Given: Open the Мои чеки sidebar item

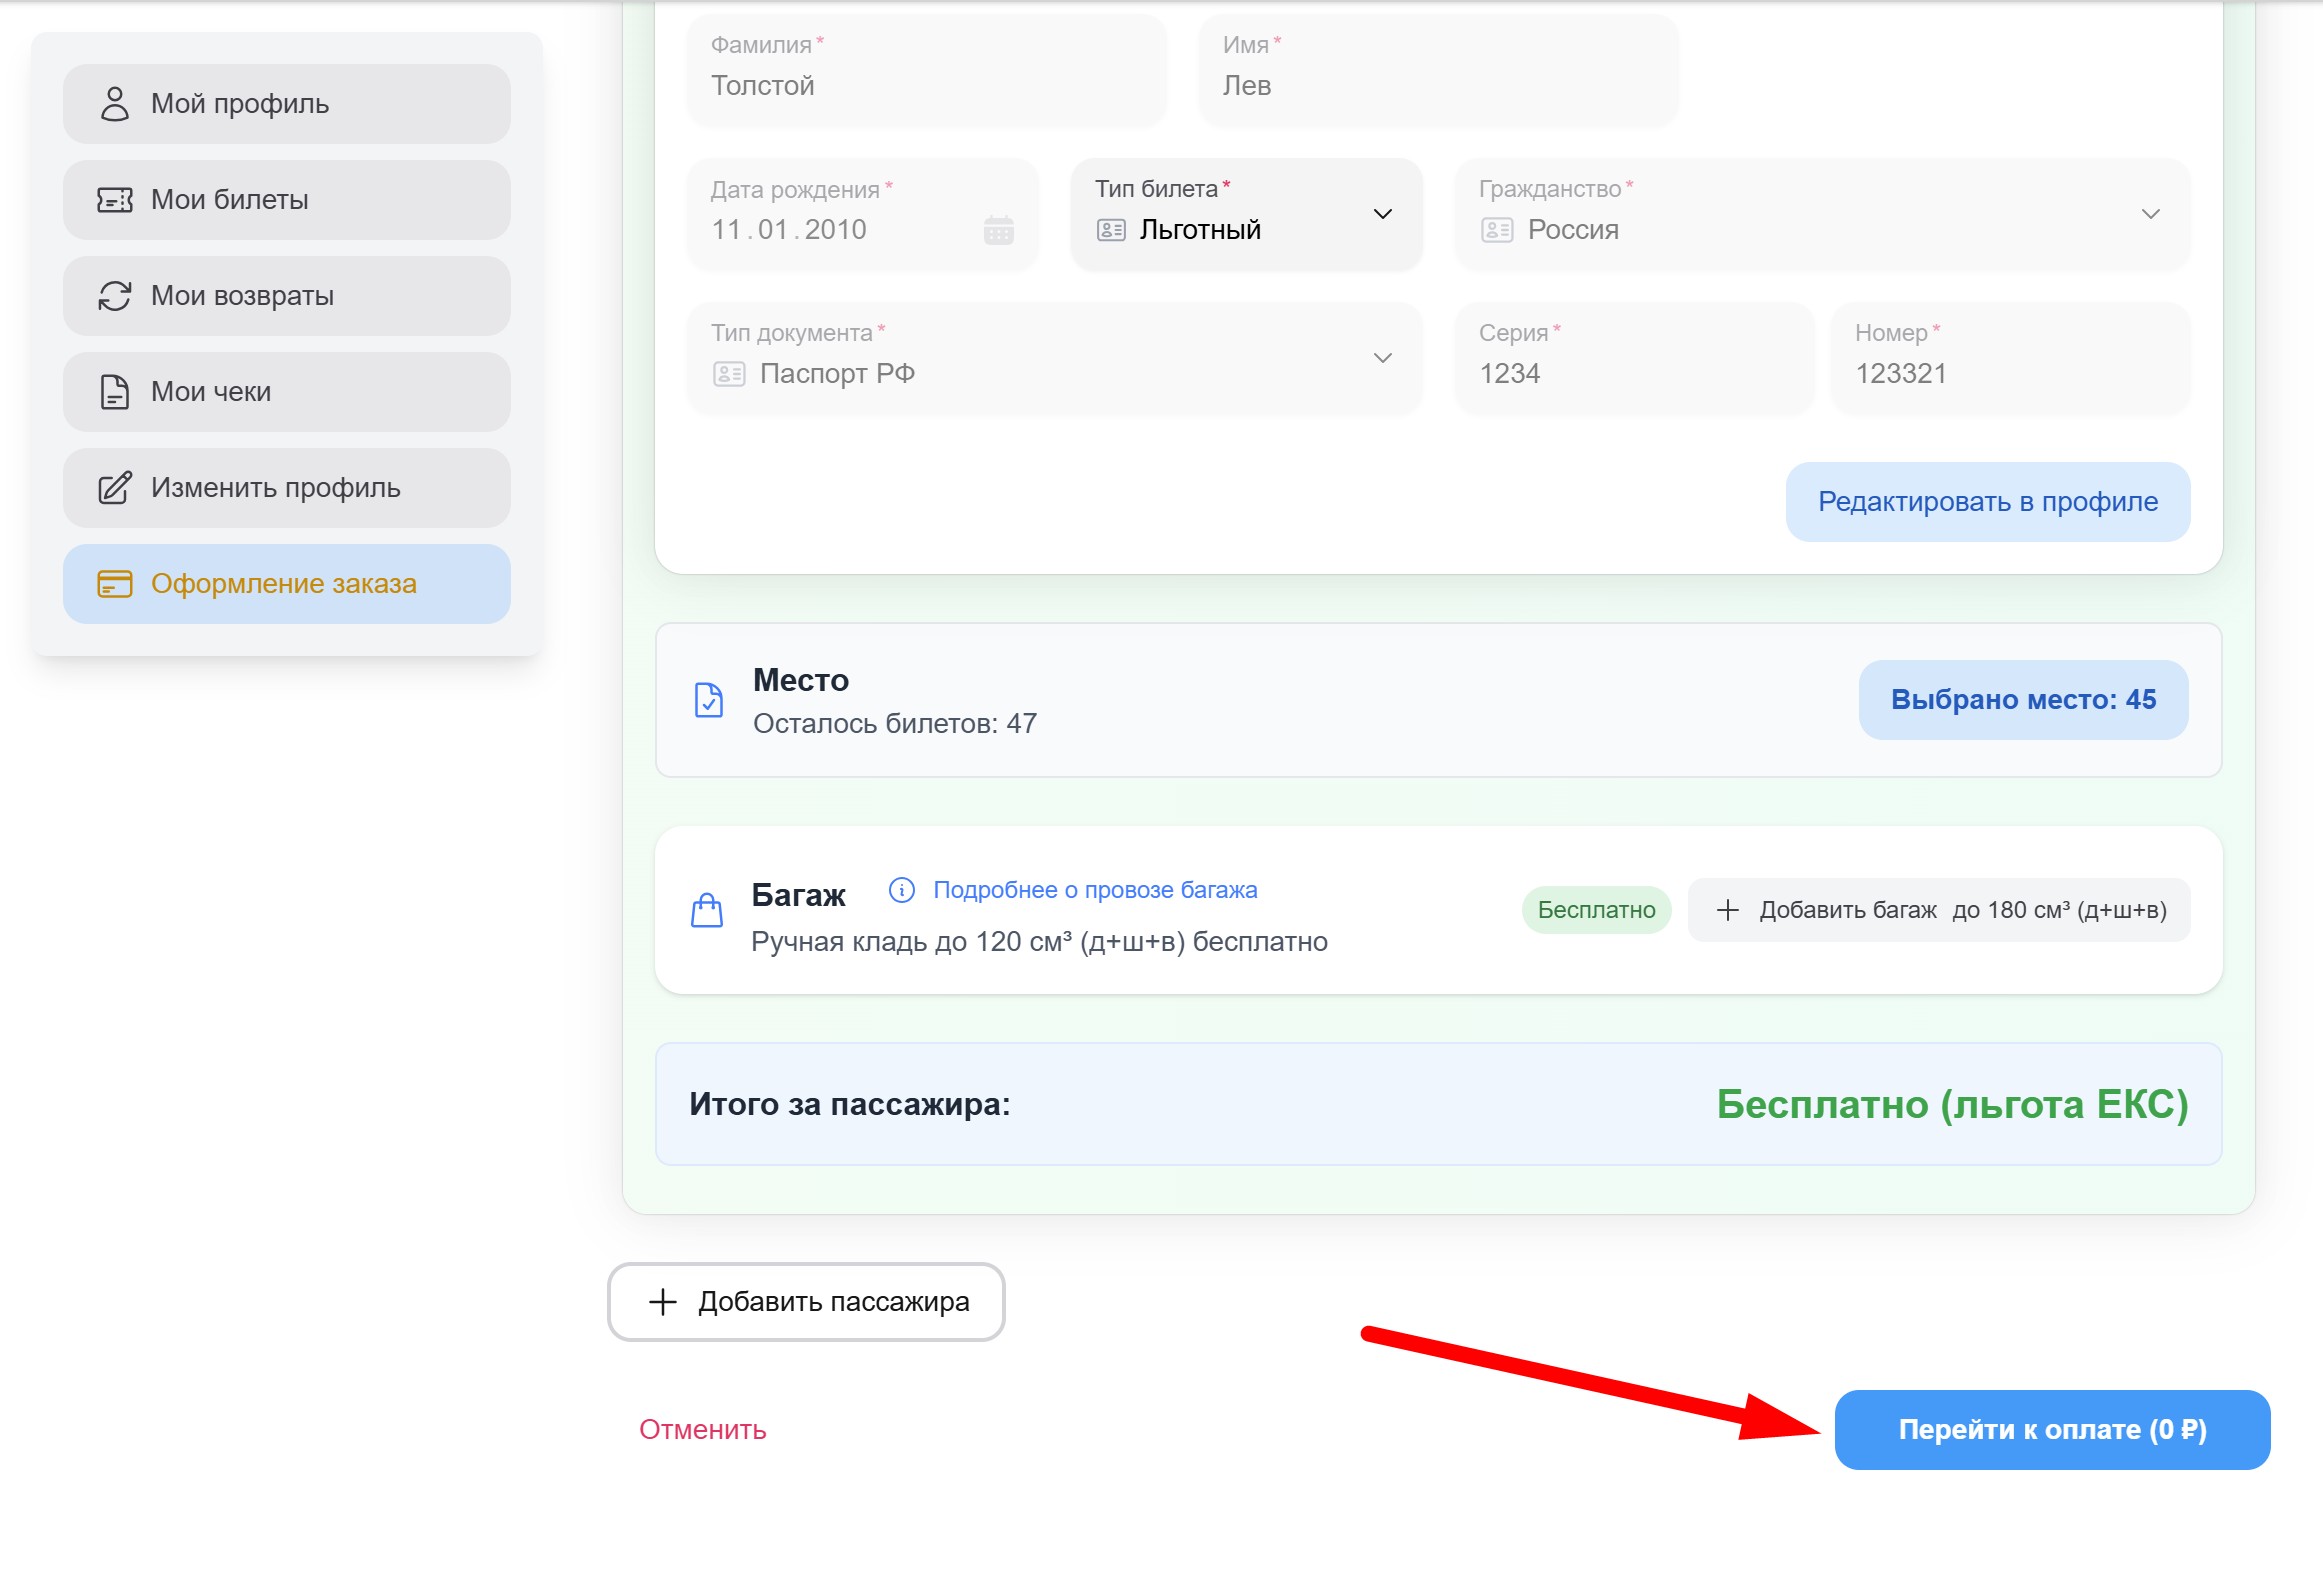Looking at the screenshot, I should [x=286, y=392].
